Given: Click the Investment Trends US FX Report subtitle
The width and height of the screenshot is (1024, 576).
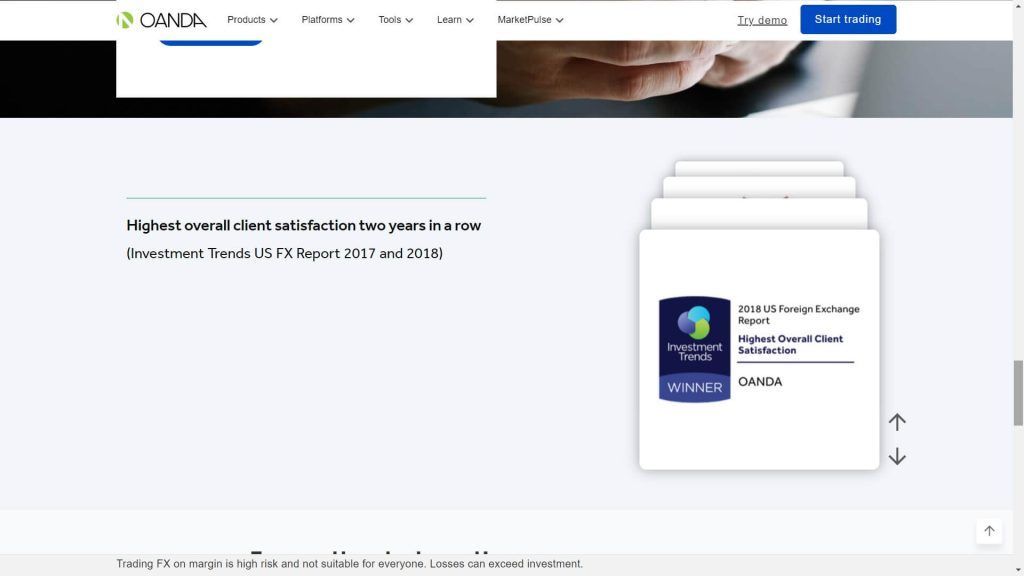Looking at the screenshot, I should (284, 253).
